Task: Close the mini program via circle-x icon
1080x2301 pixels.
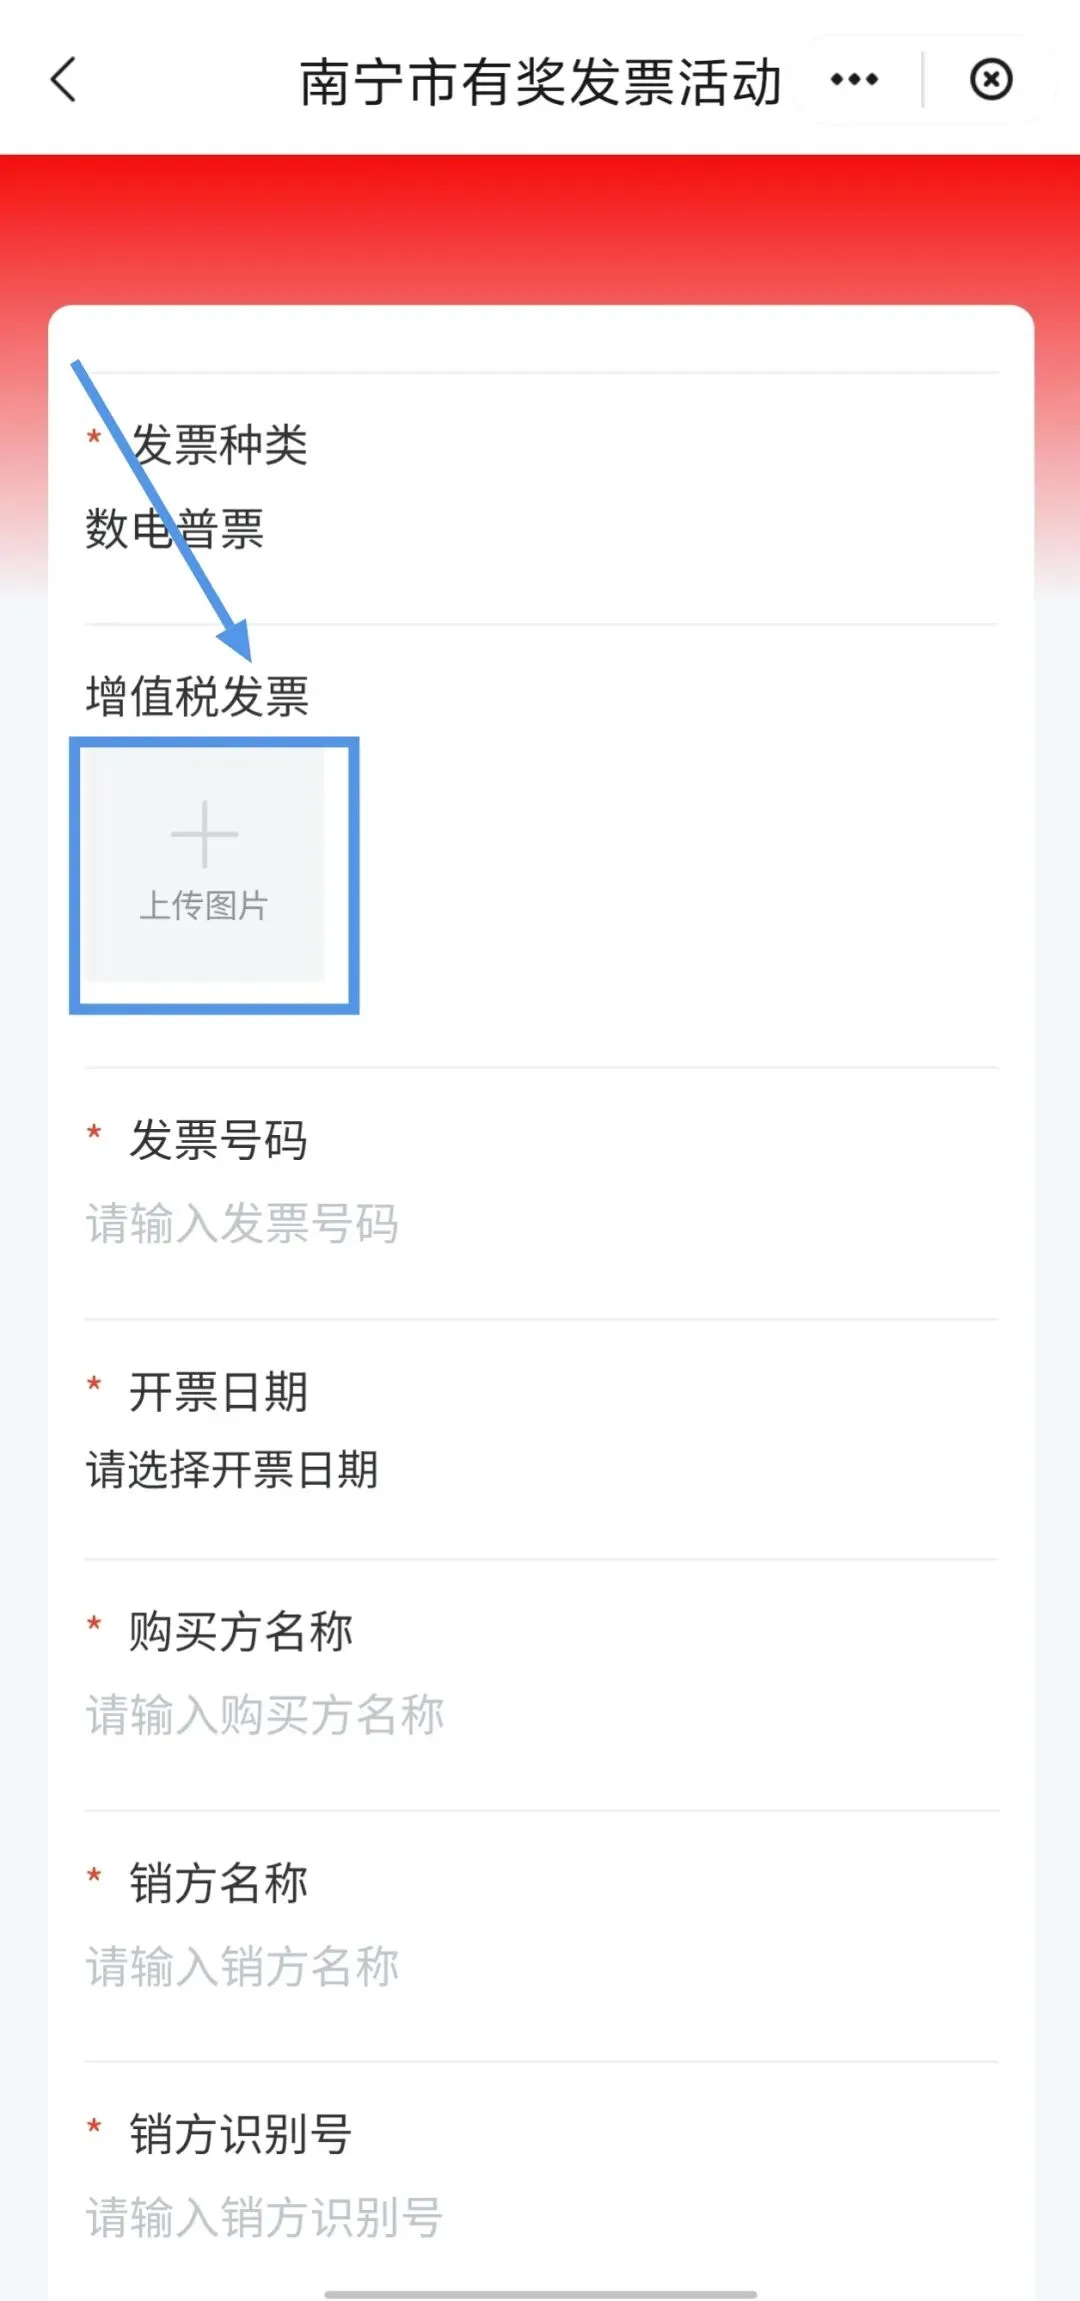Action: click(991, 79)
